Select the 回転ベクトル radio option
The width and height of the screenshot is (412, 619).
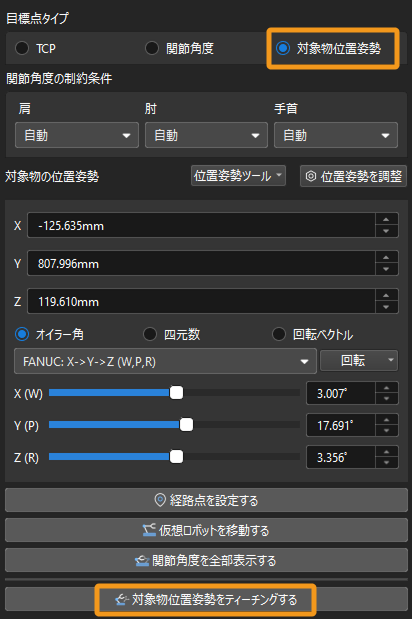point(279,334)
